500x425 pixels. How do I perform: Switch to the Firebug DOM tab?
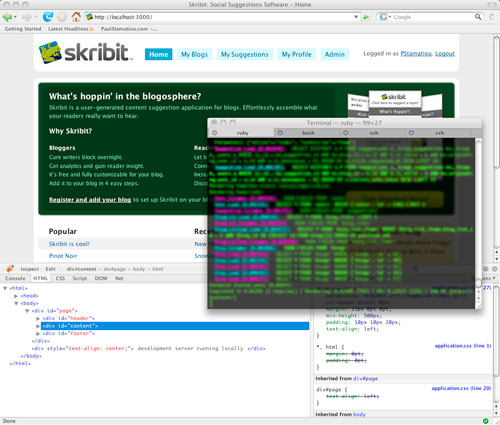click(x=101, y=278)
